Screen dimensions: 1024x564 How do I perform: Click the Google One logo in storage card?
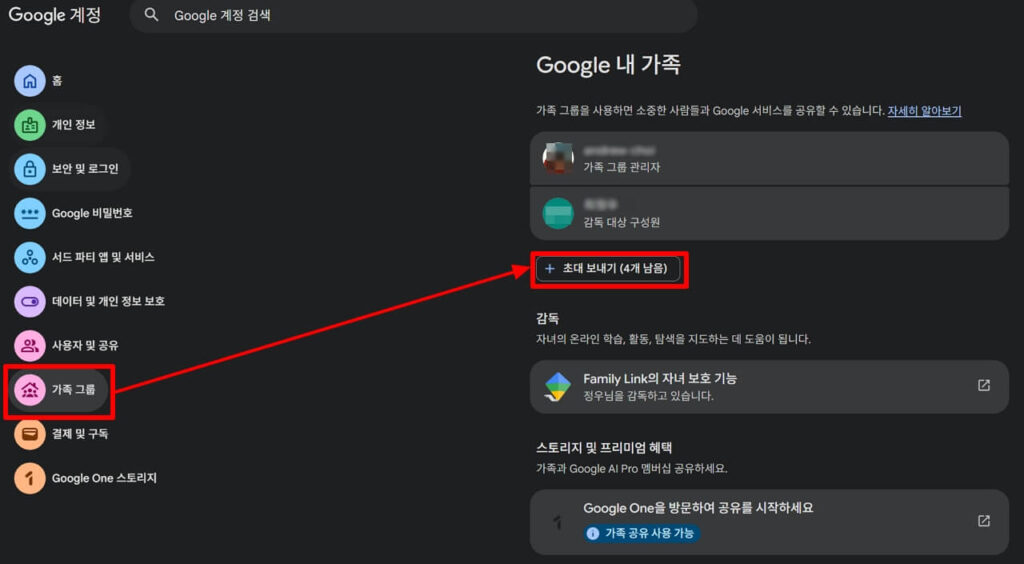pyautogui.click(x=557, y=522)
